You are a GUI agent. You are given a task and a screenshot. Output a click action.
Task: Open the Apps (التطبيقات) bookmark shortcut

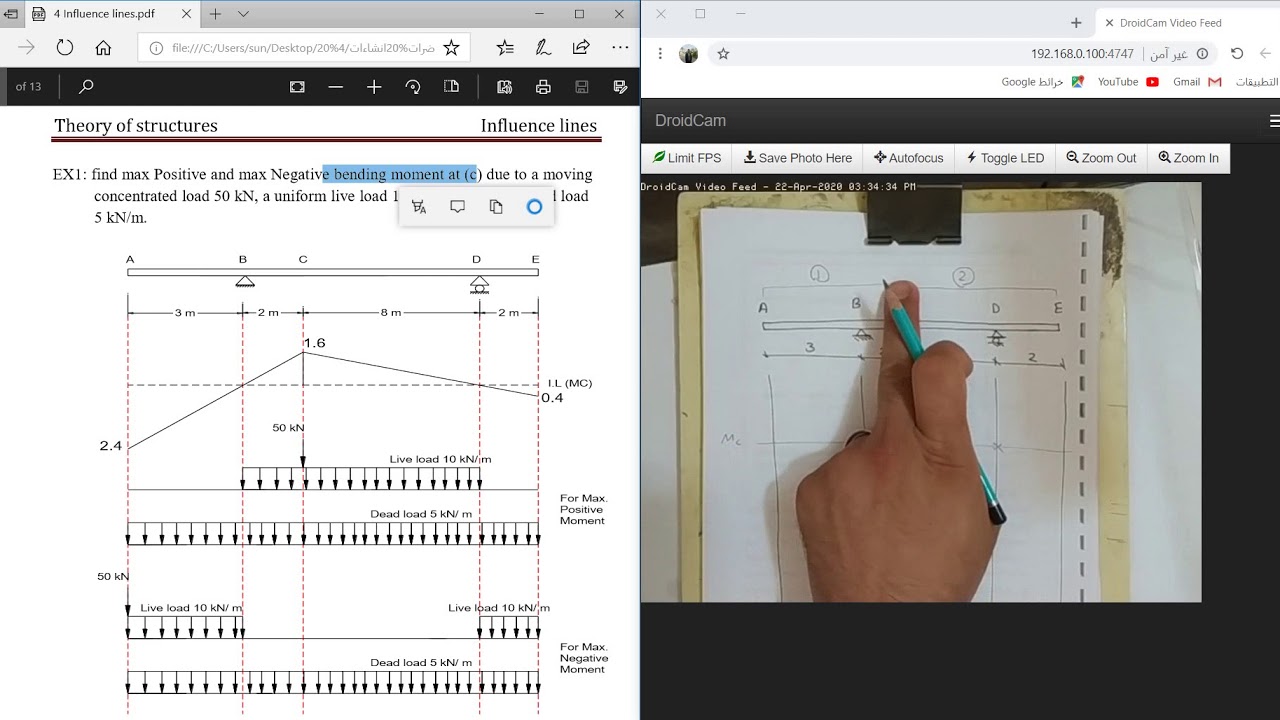1257,82
